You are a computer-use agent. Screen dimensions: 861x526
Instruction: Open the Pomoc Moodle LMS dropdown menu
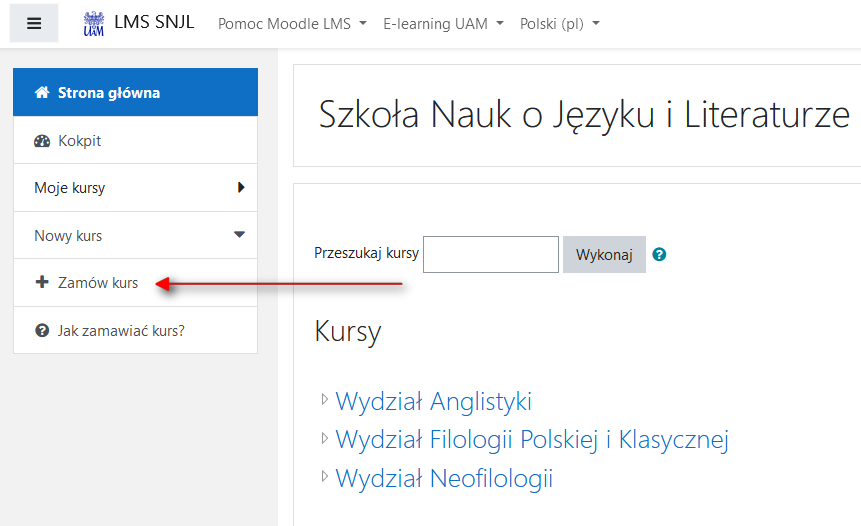pos(292,24)
